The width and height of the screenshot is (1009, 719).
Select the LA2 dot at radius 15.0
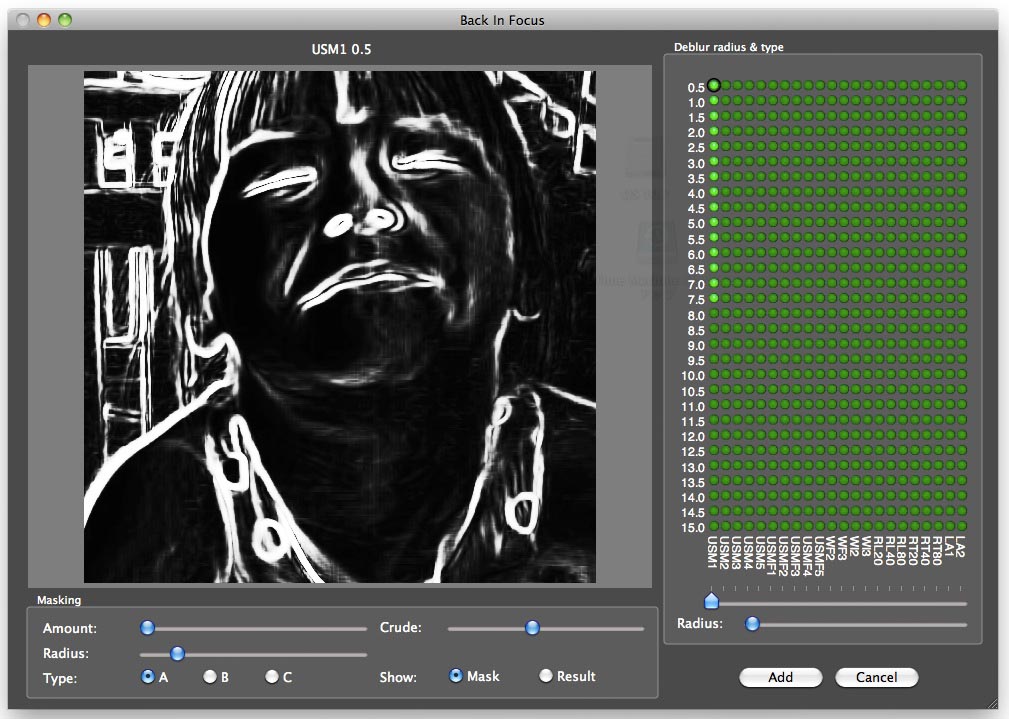pos(962,527)
